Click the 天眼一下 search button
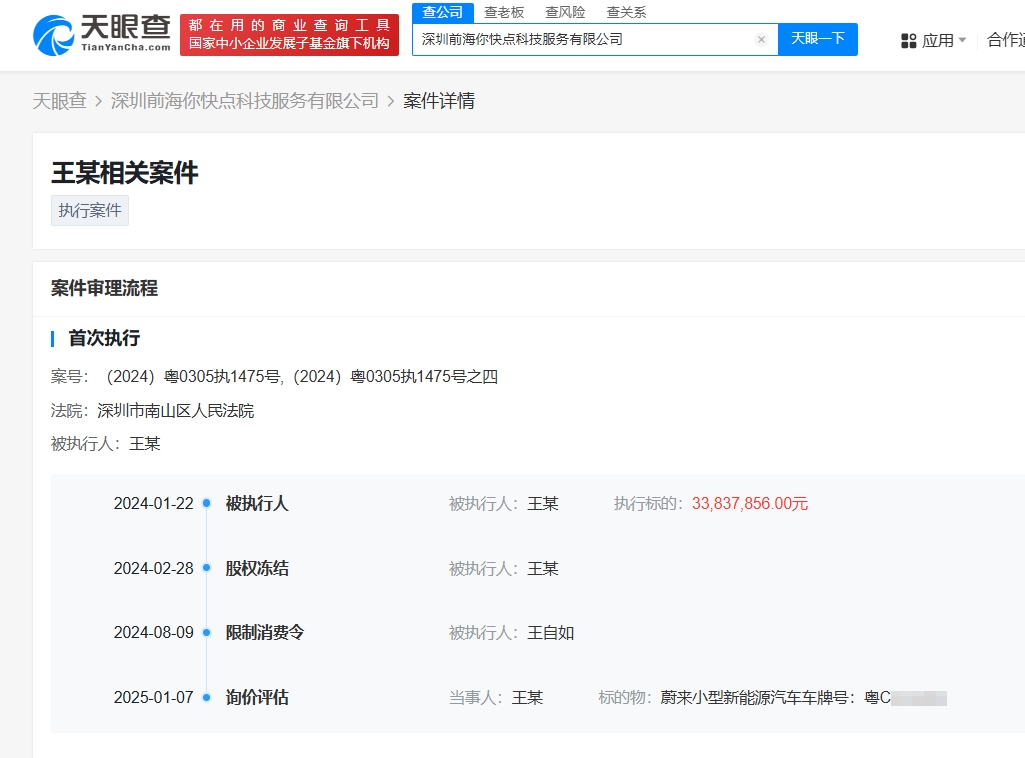 tap(818, 40)
